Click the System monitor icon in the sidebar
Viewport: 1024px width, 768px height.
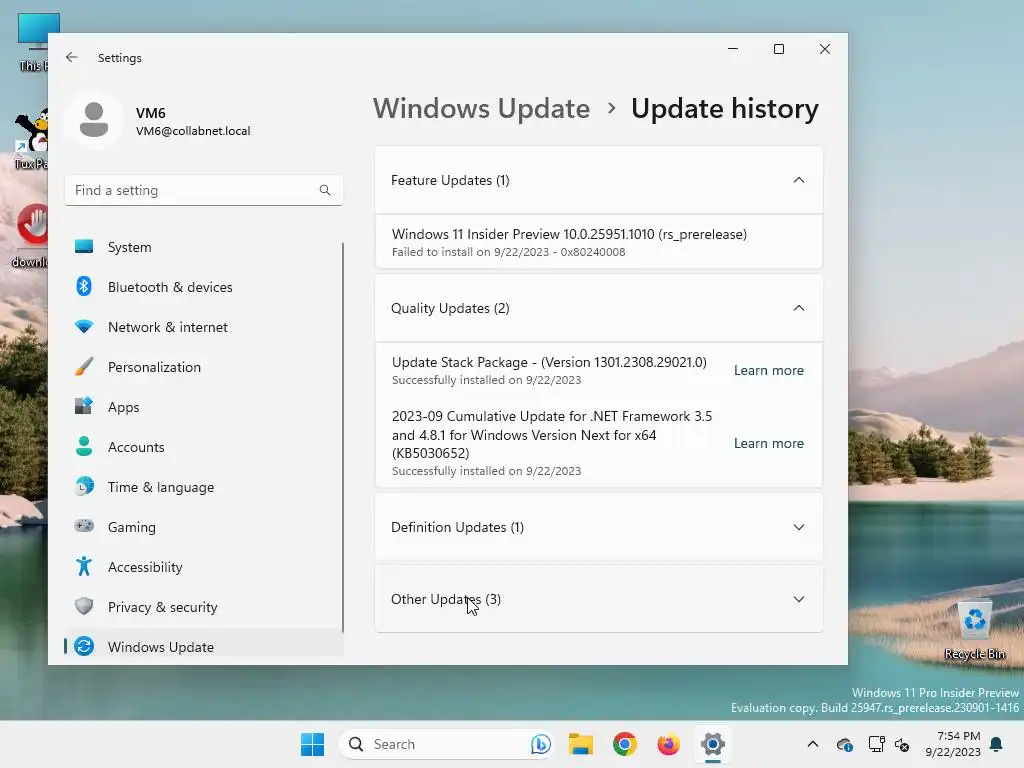click(x=84, y=247)
